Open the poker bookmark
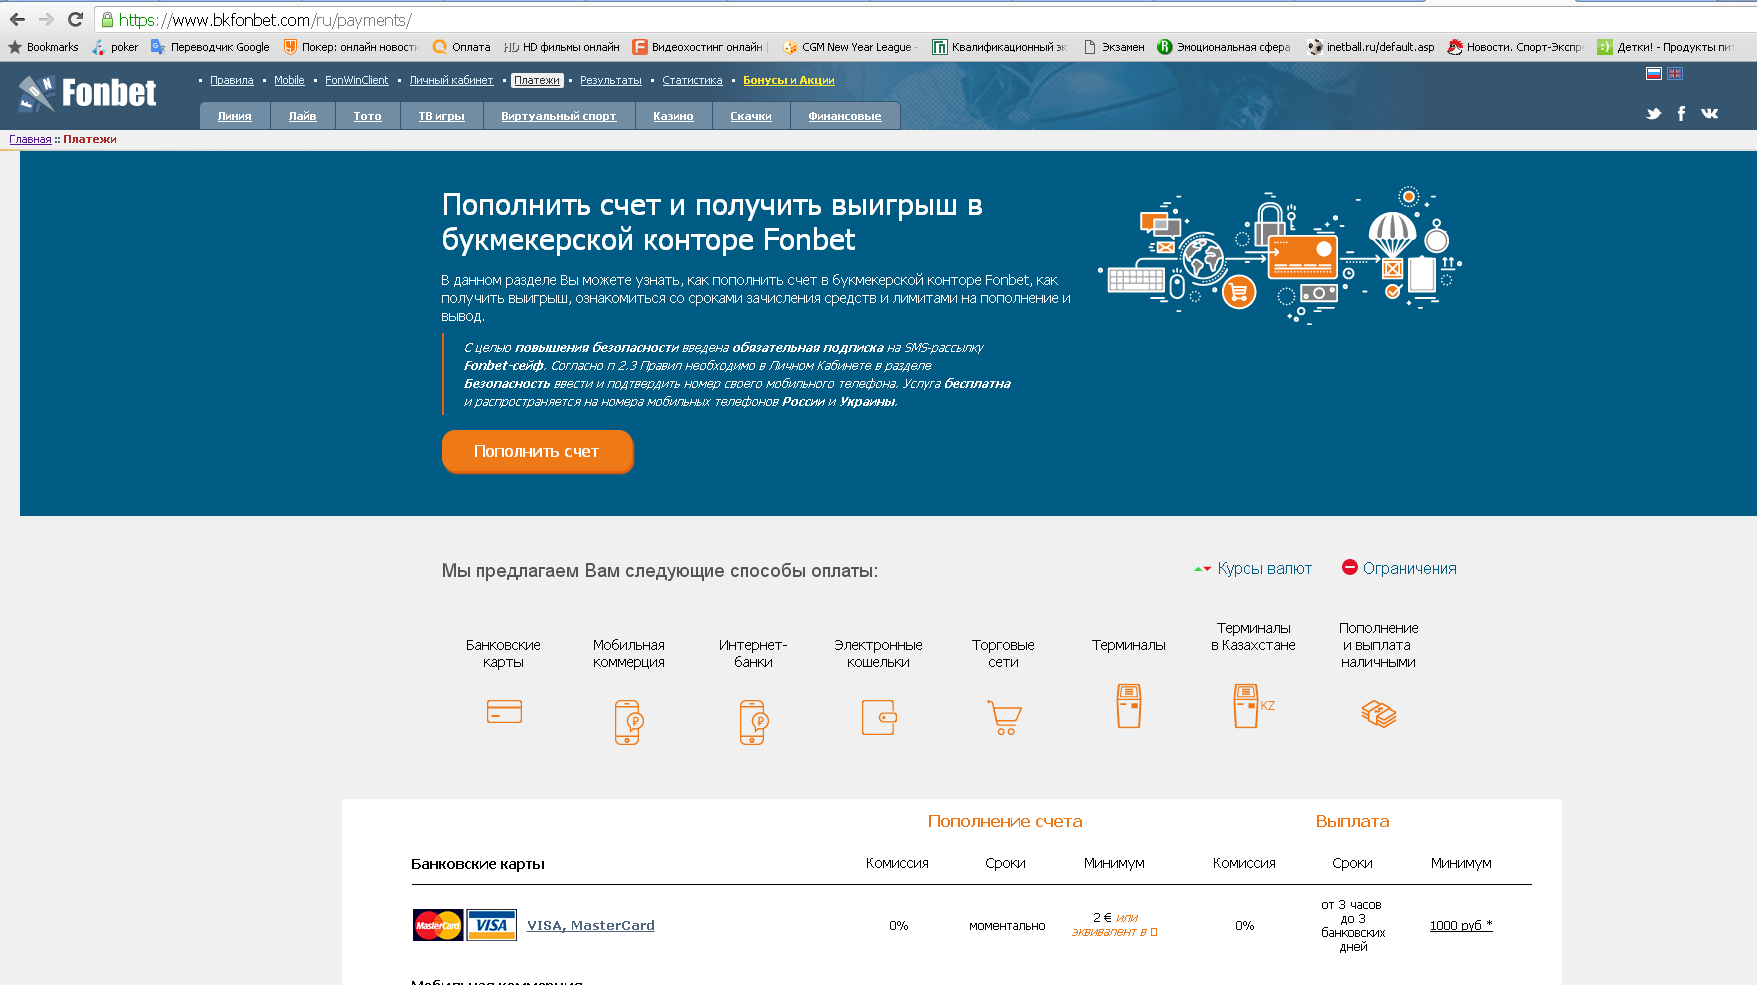The height and width of the screenshot is (985, 1757). point(115,47)
